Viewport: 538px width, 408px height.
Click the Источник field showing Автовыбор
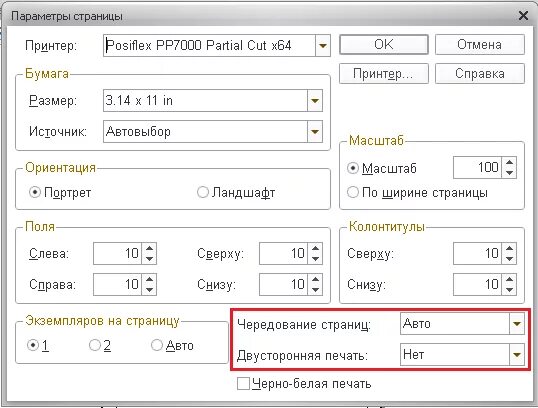(205, 131)
